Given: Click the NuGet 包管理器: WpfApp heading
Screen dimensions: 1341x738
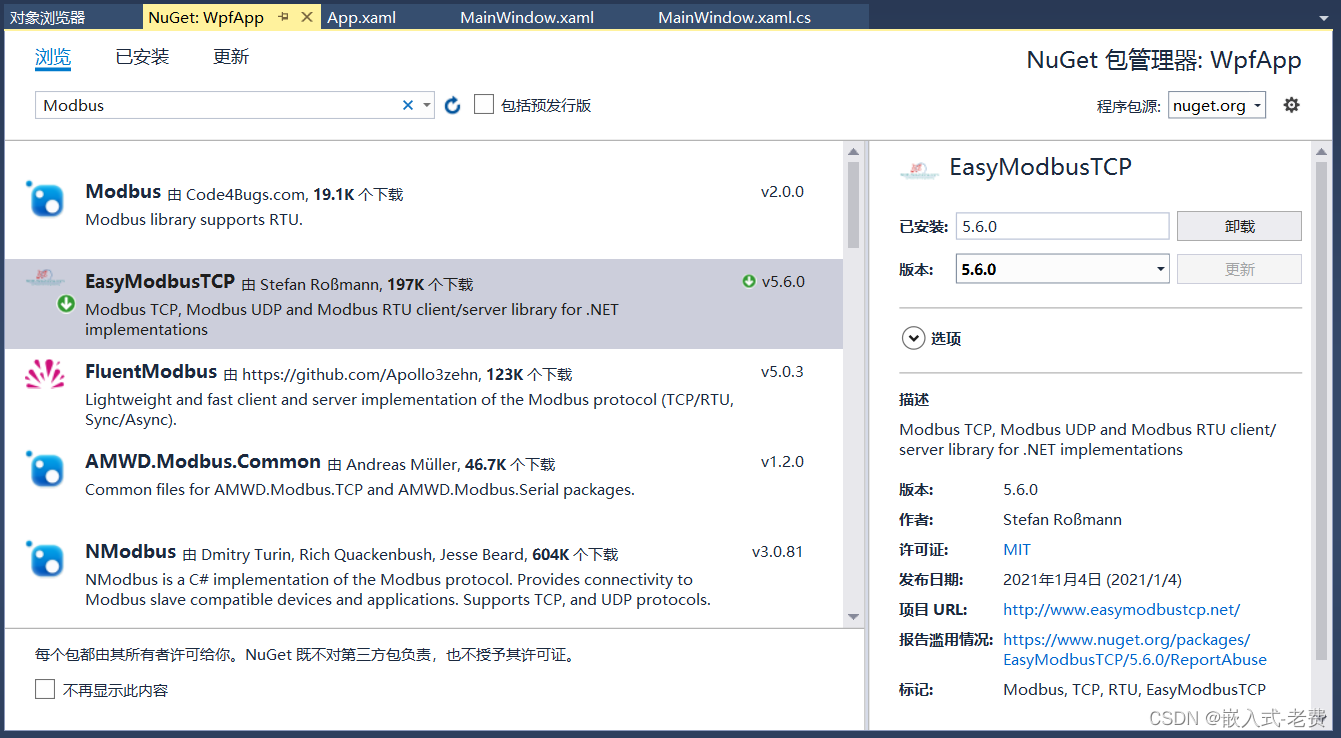Looking at the screenshot, I should 1164,60.
